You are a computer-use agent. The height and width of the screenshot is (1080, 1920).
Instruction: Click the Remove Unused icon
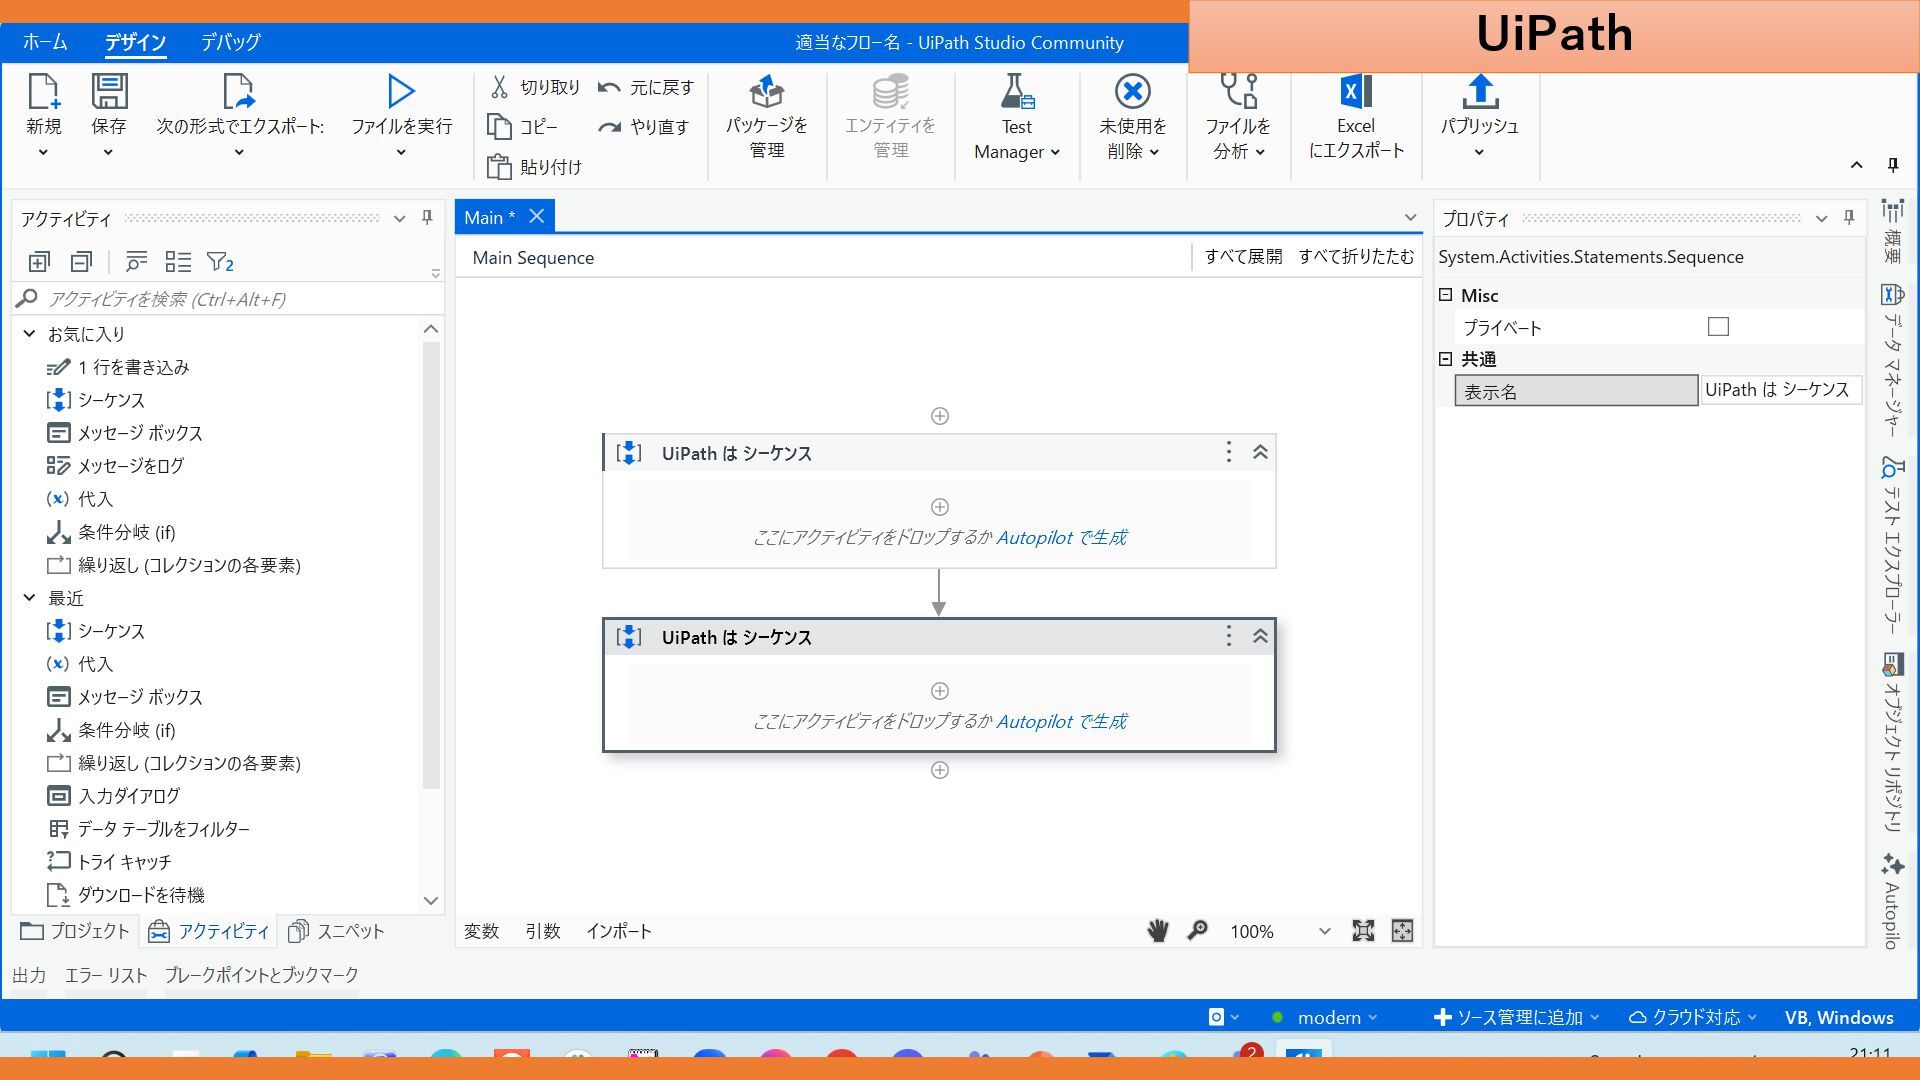pos(1132,92)
